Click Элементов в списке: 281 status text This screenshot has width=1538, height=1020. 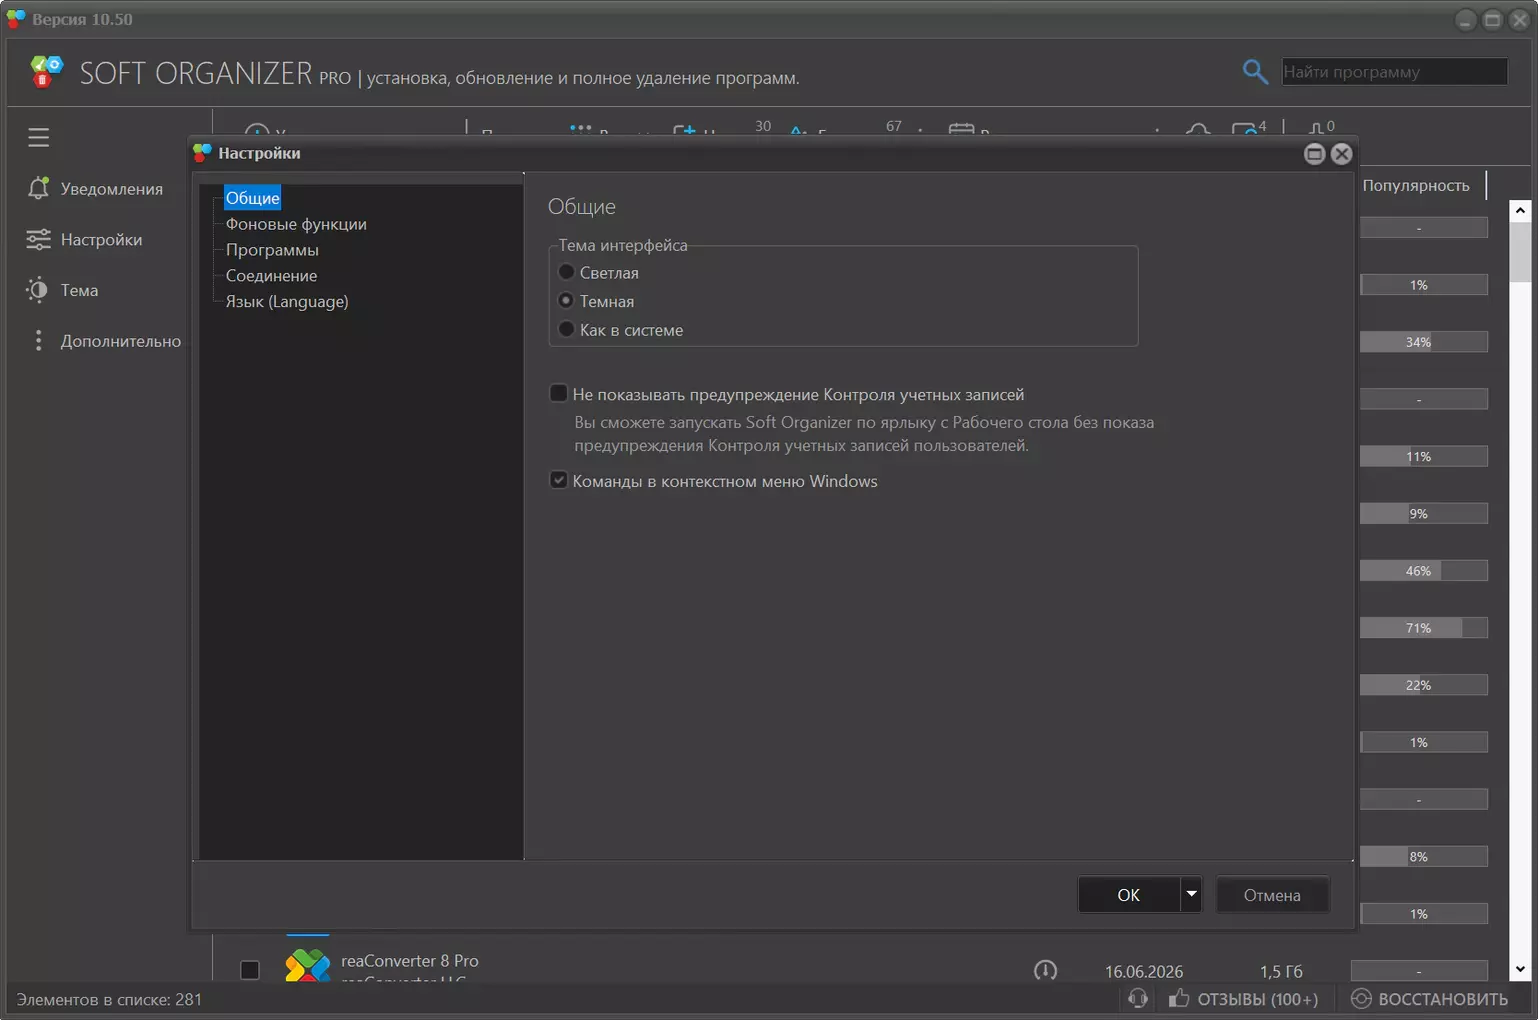point(109,999)
